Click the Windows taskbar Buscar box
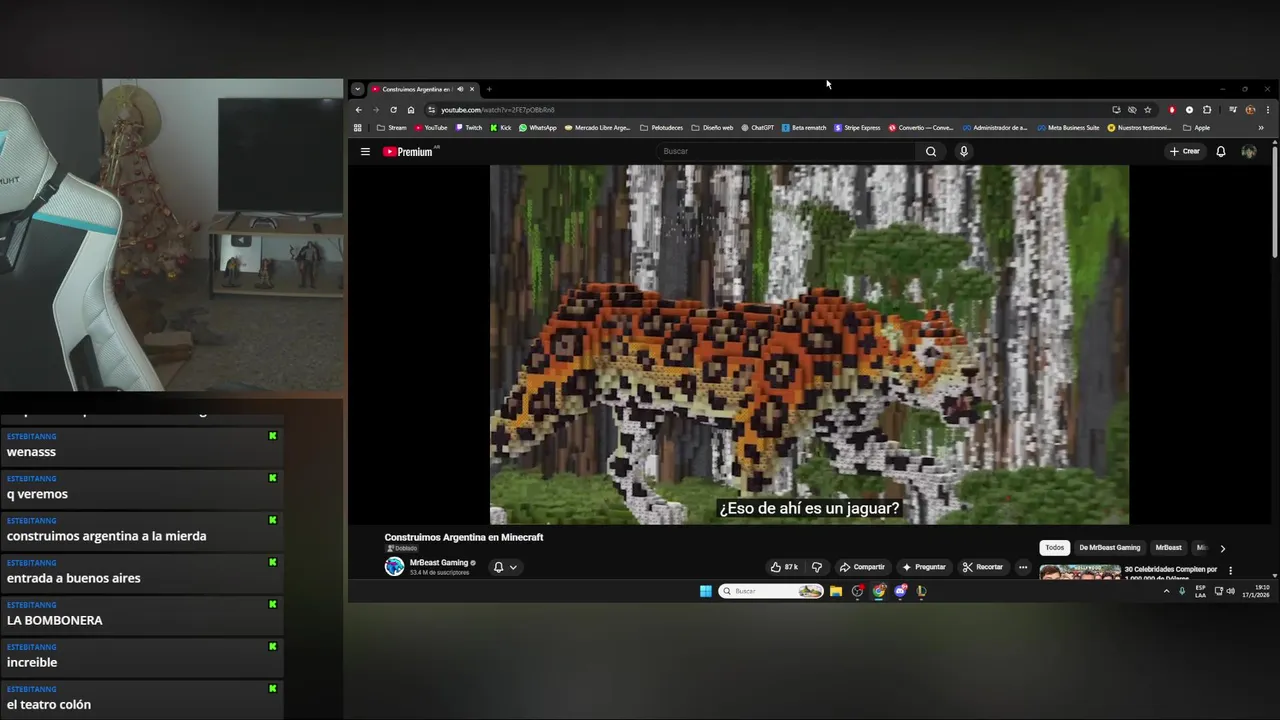 (x=771, y=591)
